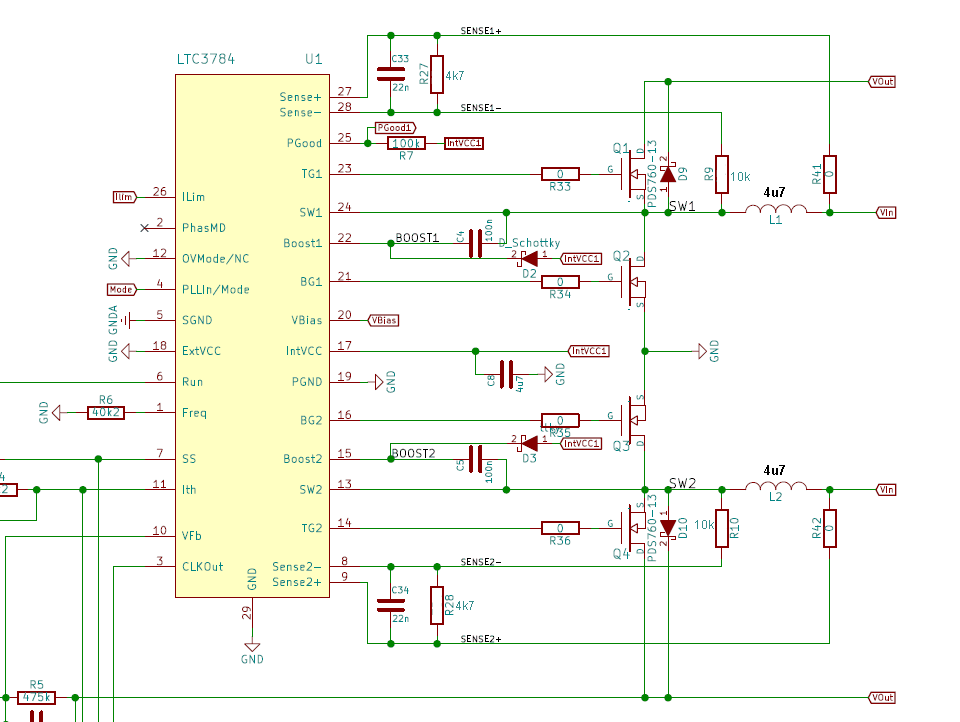Click the BOOST2 net label
The height and width of the screenshot is (722, 960).
click(x=413, y=453)
